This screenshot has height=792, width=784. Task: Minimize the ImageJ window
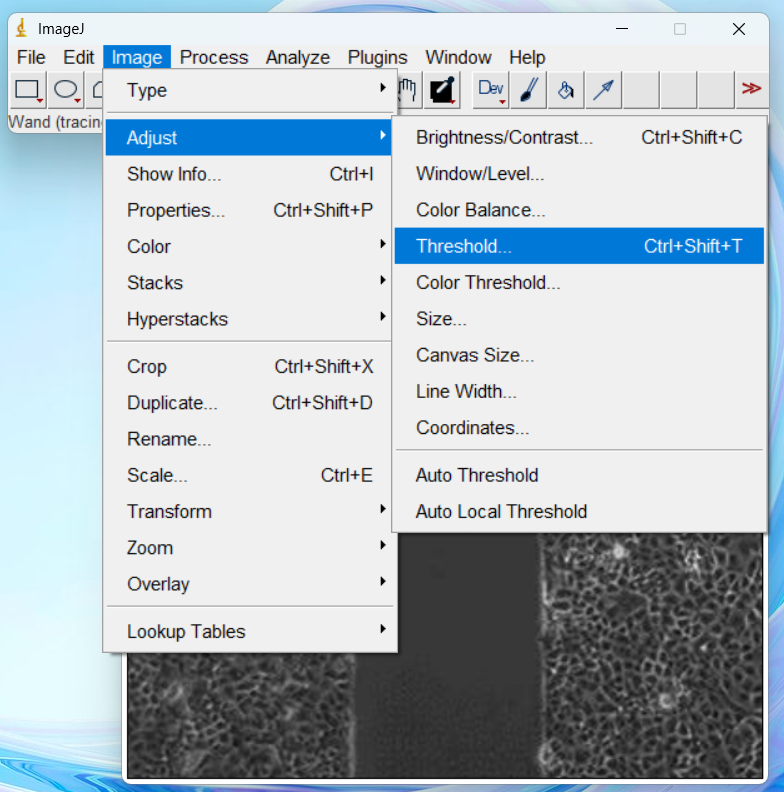point(622,29)
